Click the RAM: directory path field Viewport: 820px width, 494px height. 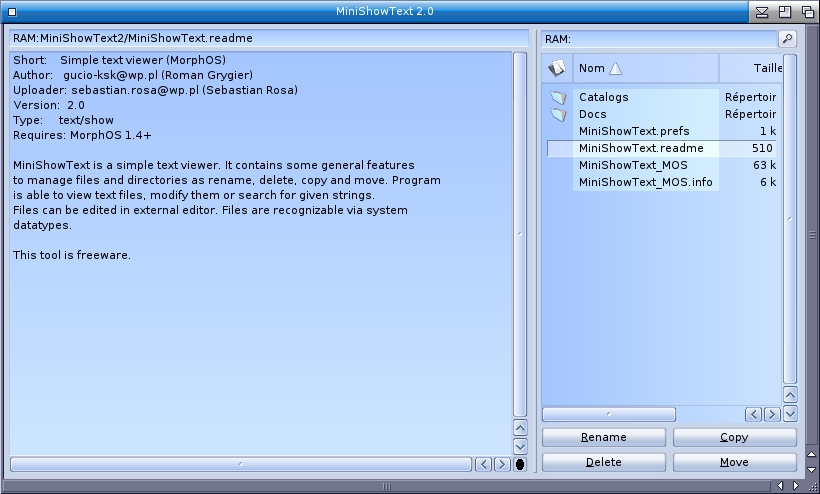658,39
